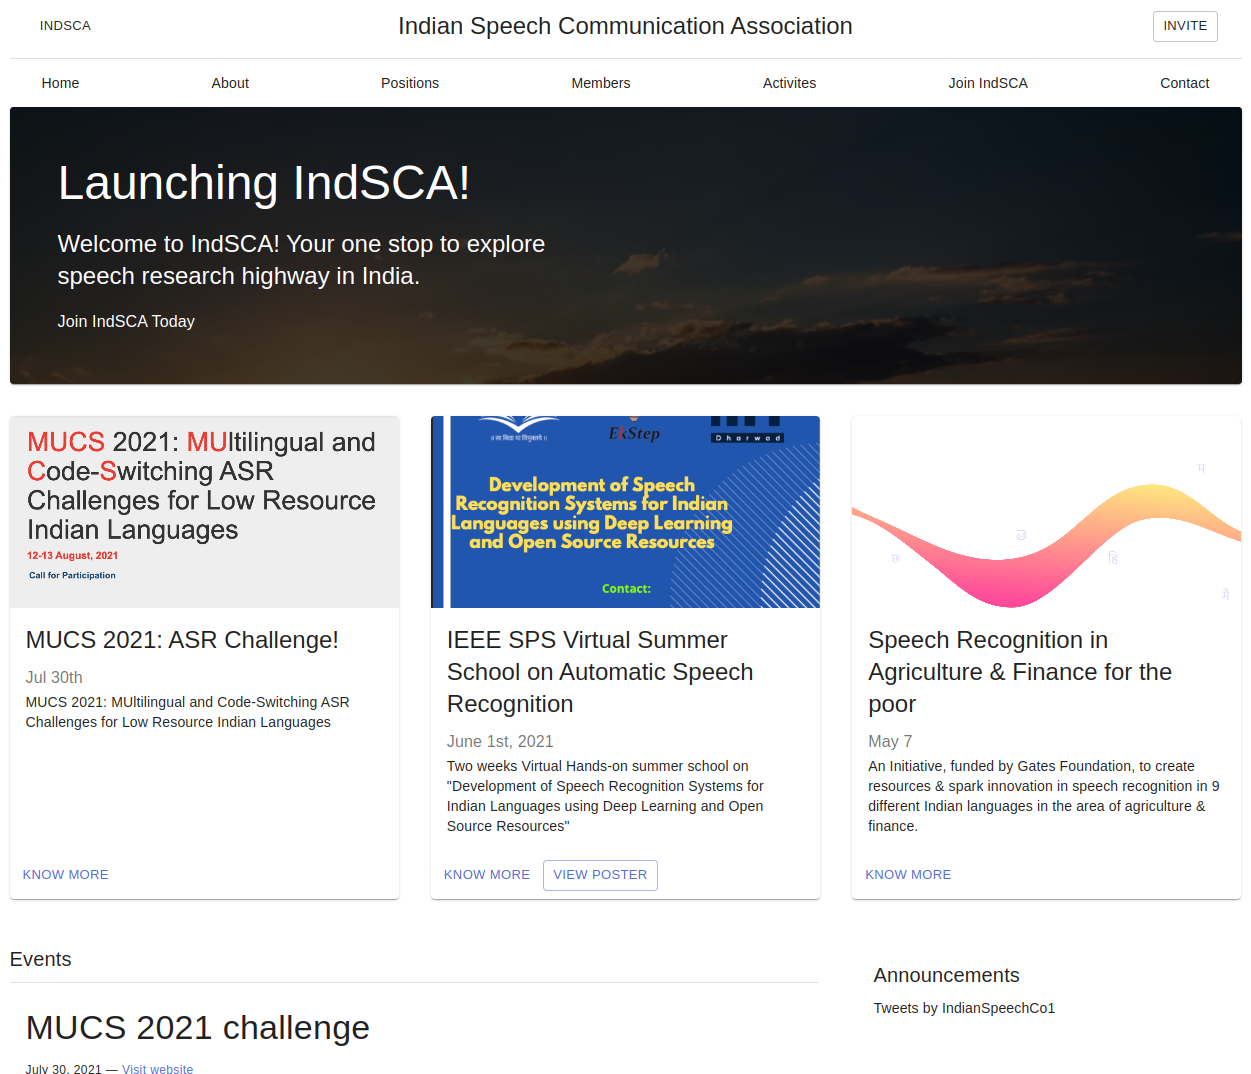Screen dimensions: 1251x1074
Task: Go to the About page
Action: coord(230,83)
